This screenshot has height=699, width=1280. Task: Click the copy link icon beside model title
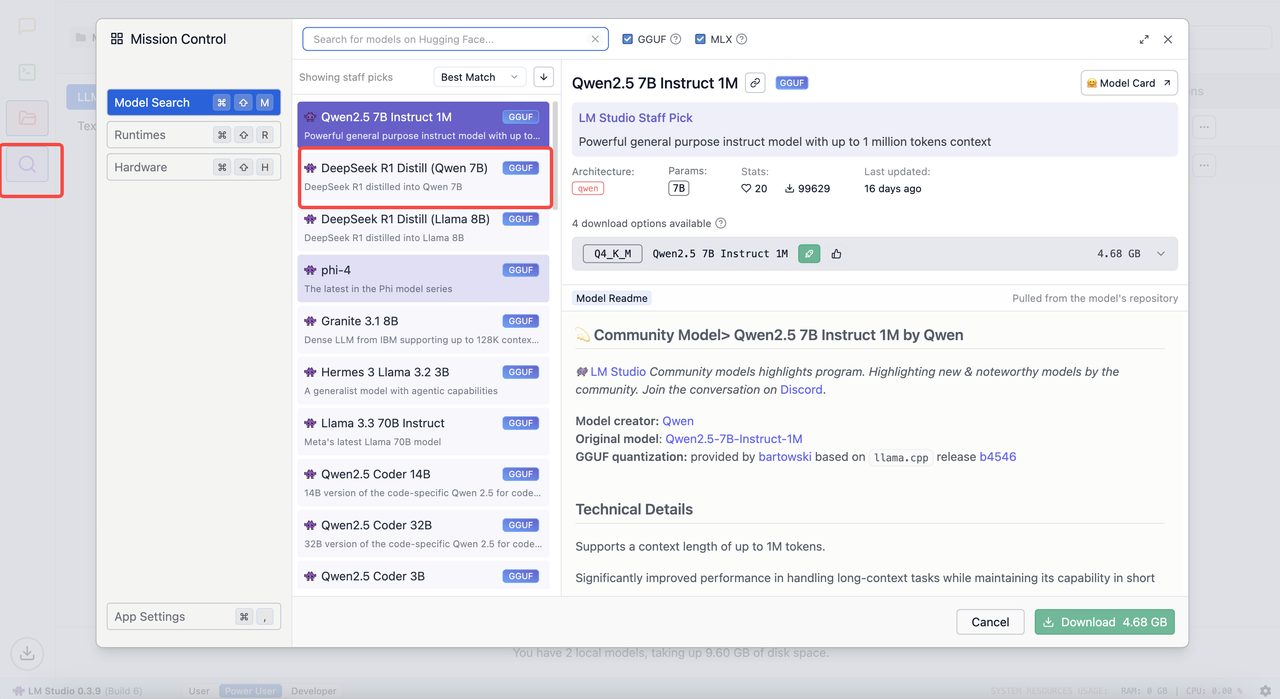pyautogui.click(x=755, y=83)
